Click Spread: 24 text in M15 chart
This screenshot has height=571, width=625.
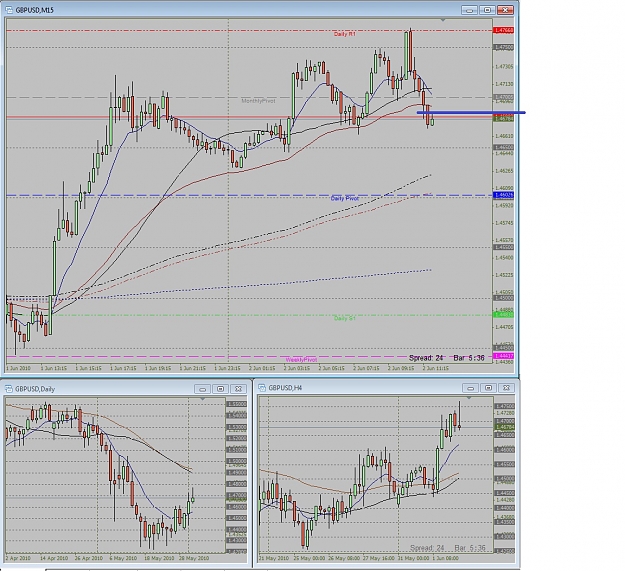tap(426, 358)
